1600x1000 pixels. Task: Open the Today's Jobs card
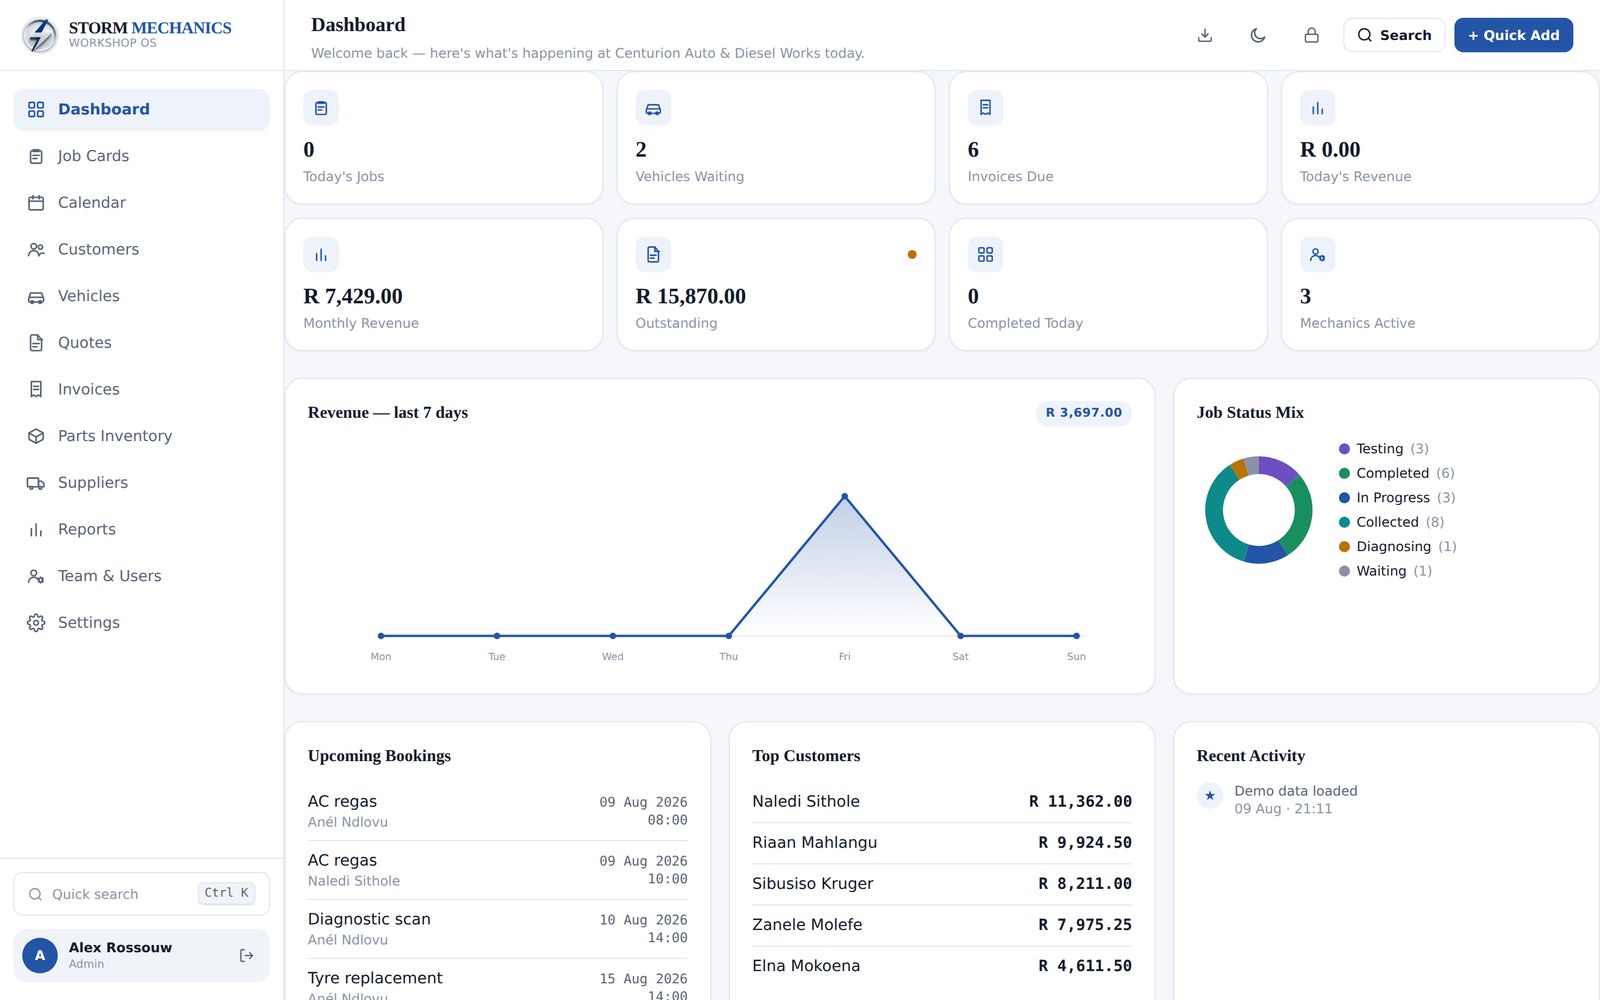coord(444,138)
